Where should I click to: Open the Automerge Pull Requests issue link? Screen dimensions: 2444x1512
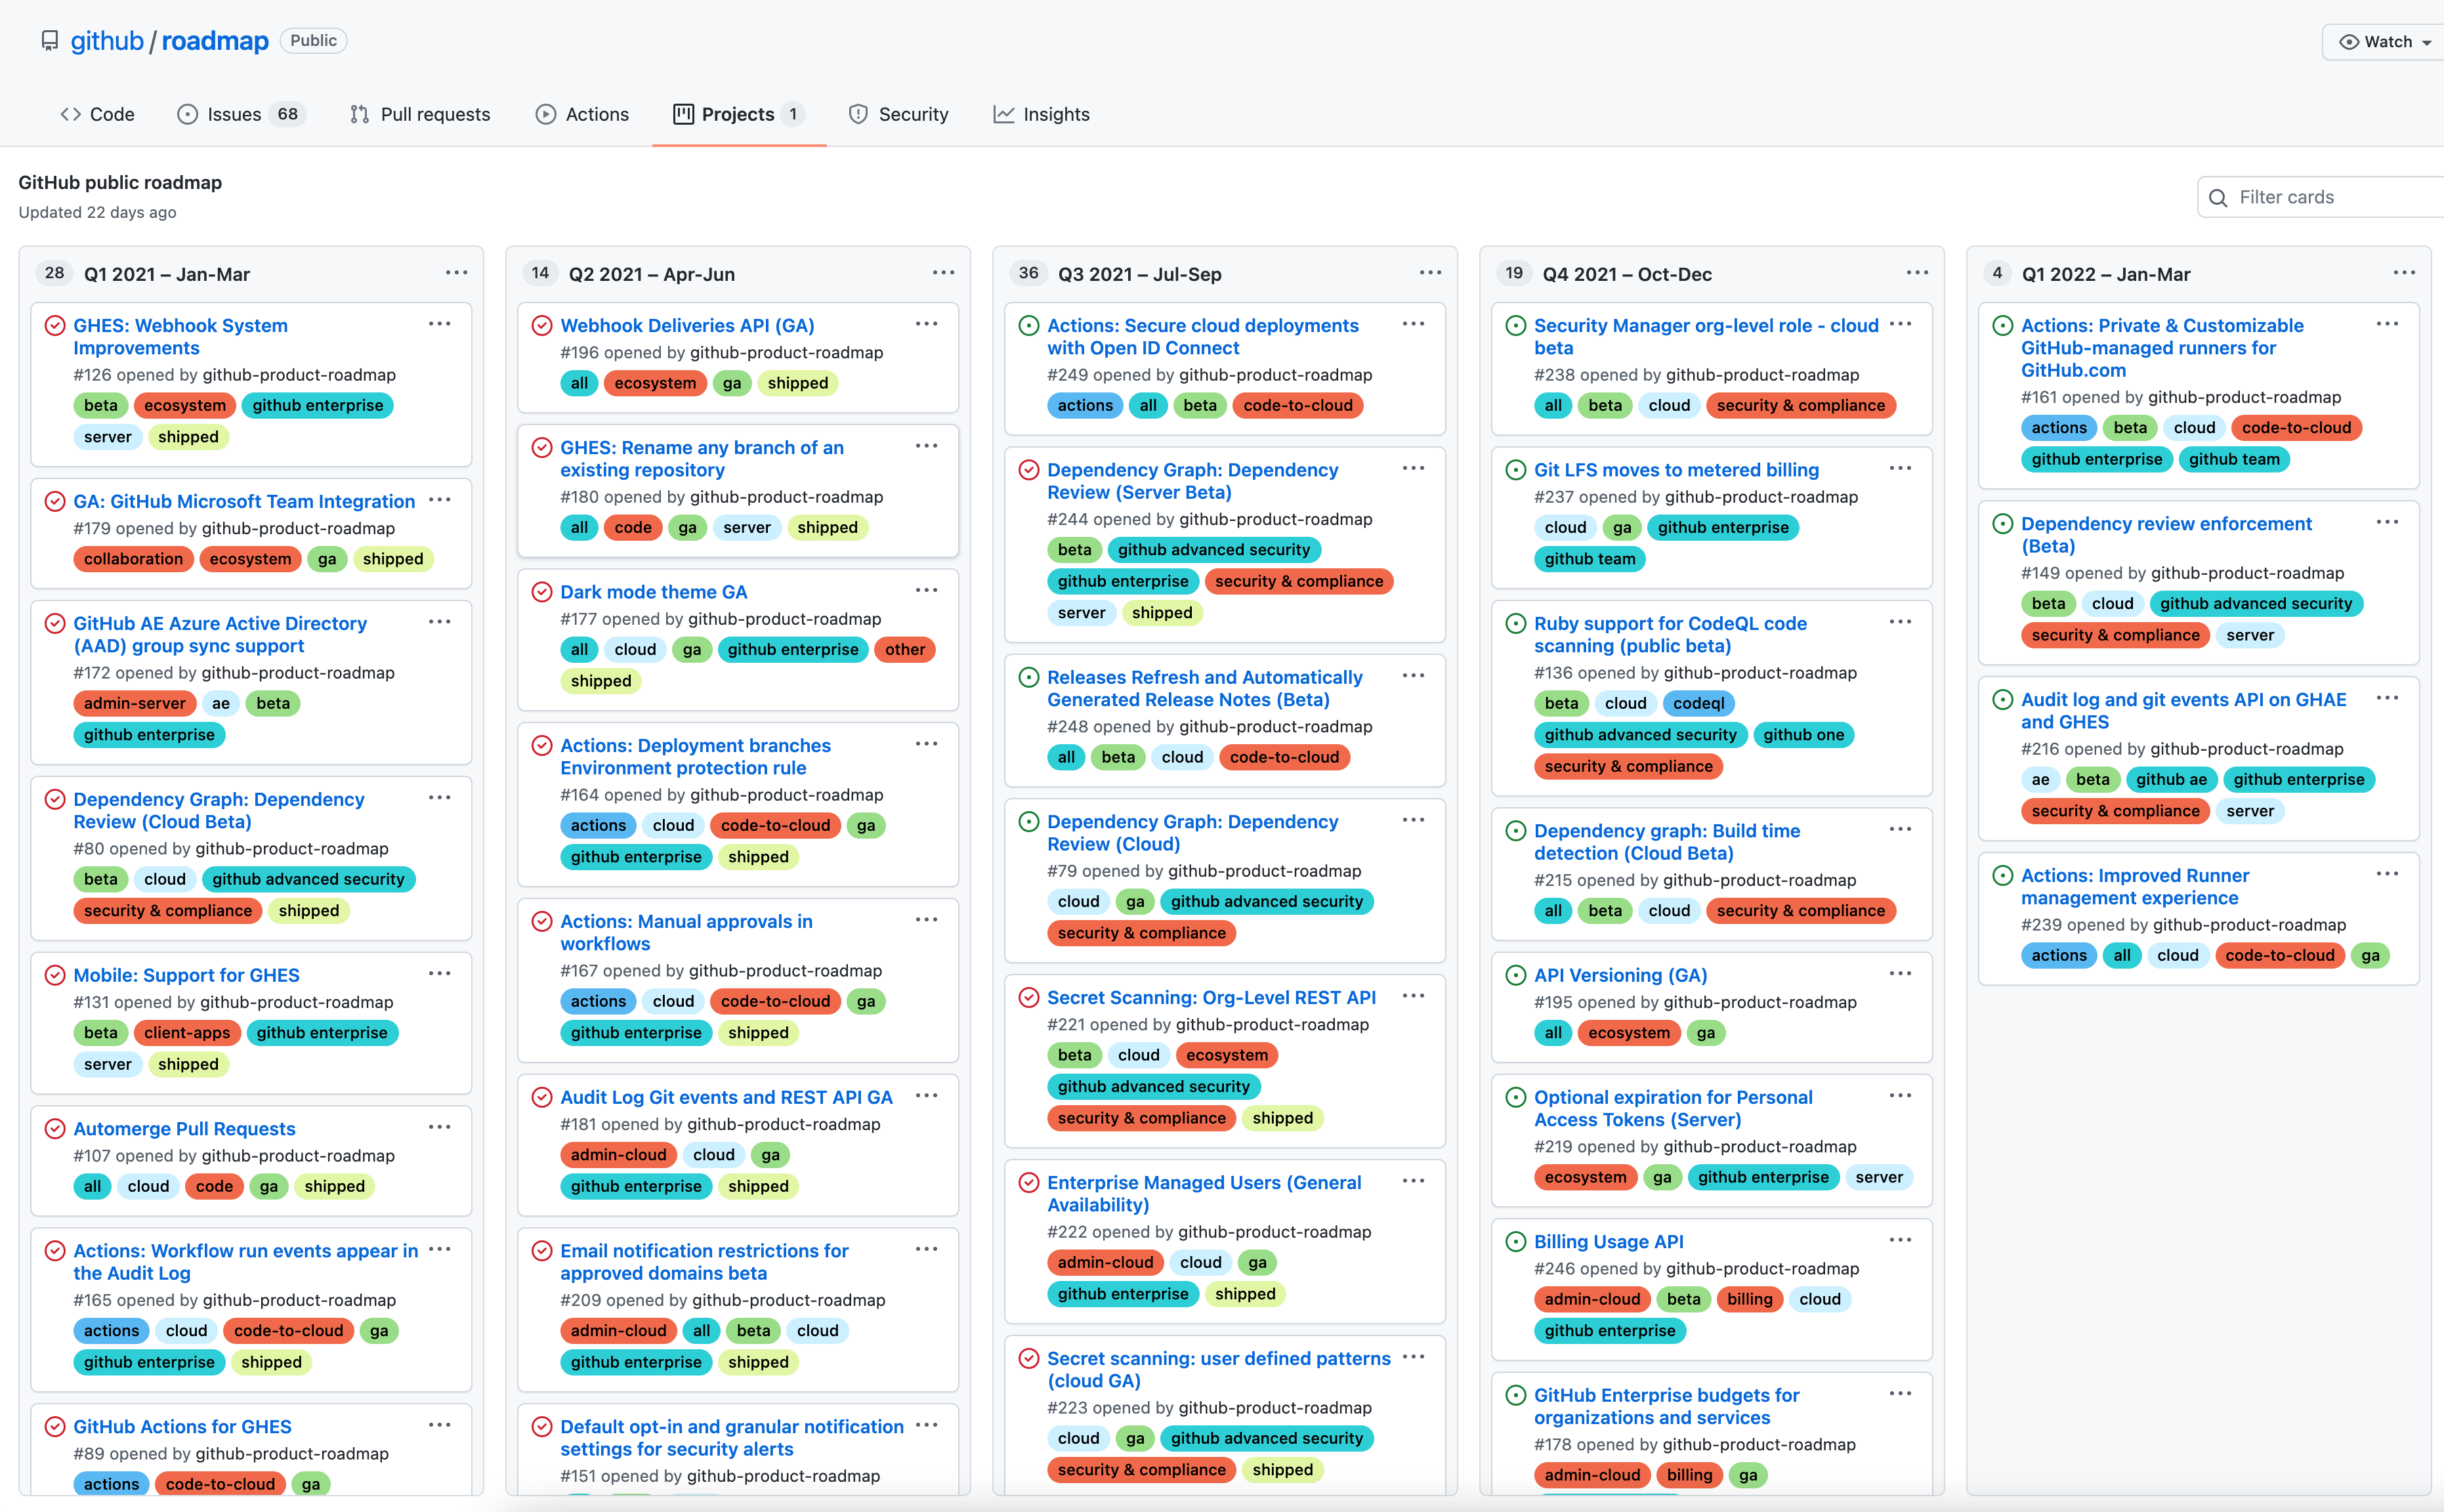[184, 1128]
